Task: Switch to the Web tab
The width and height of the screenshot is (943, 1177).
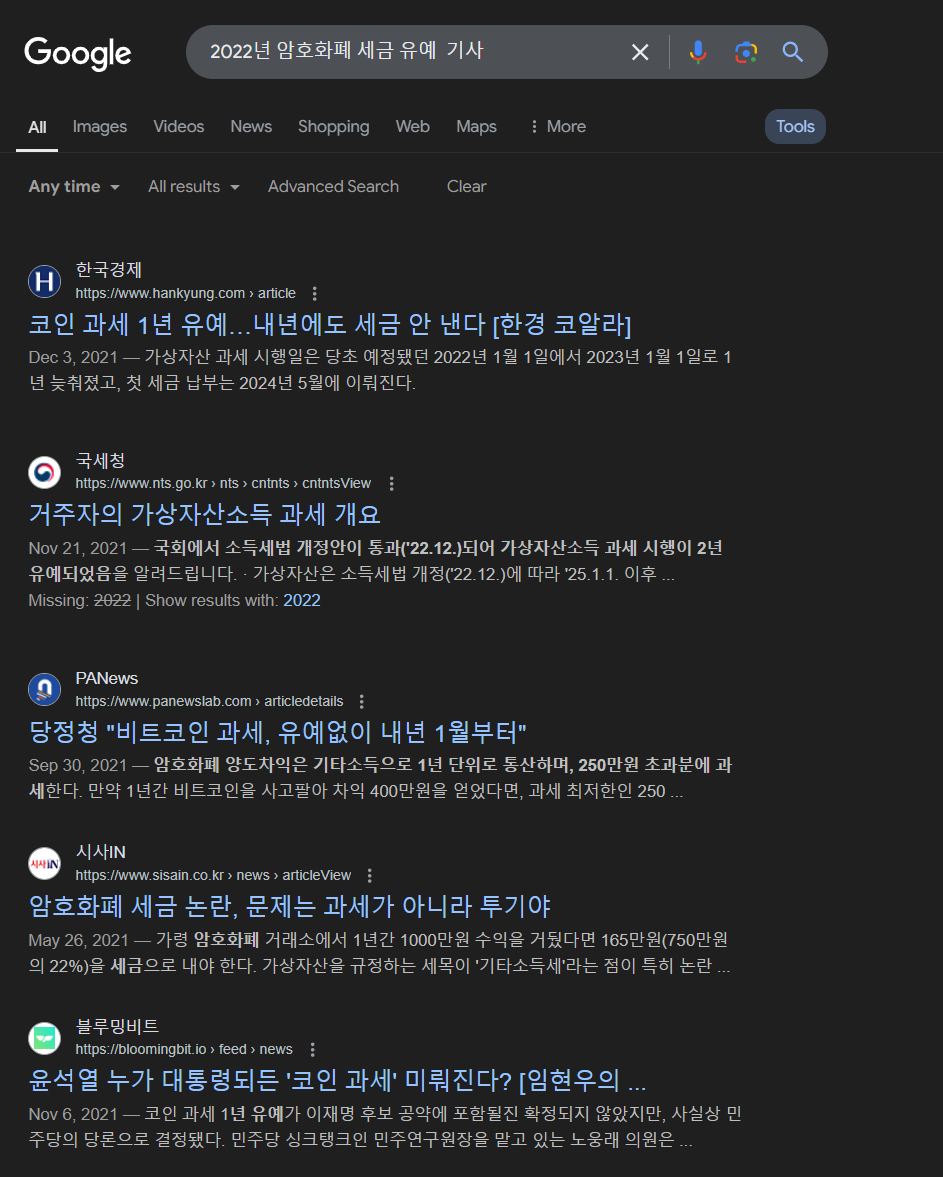Action: point(412,127)
